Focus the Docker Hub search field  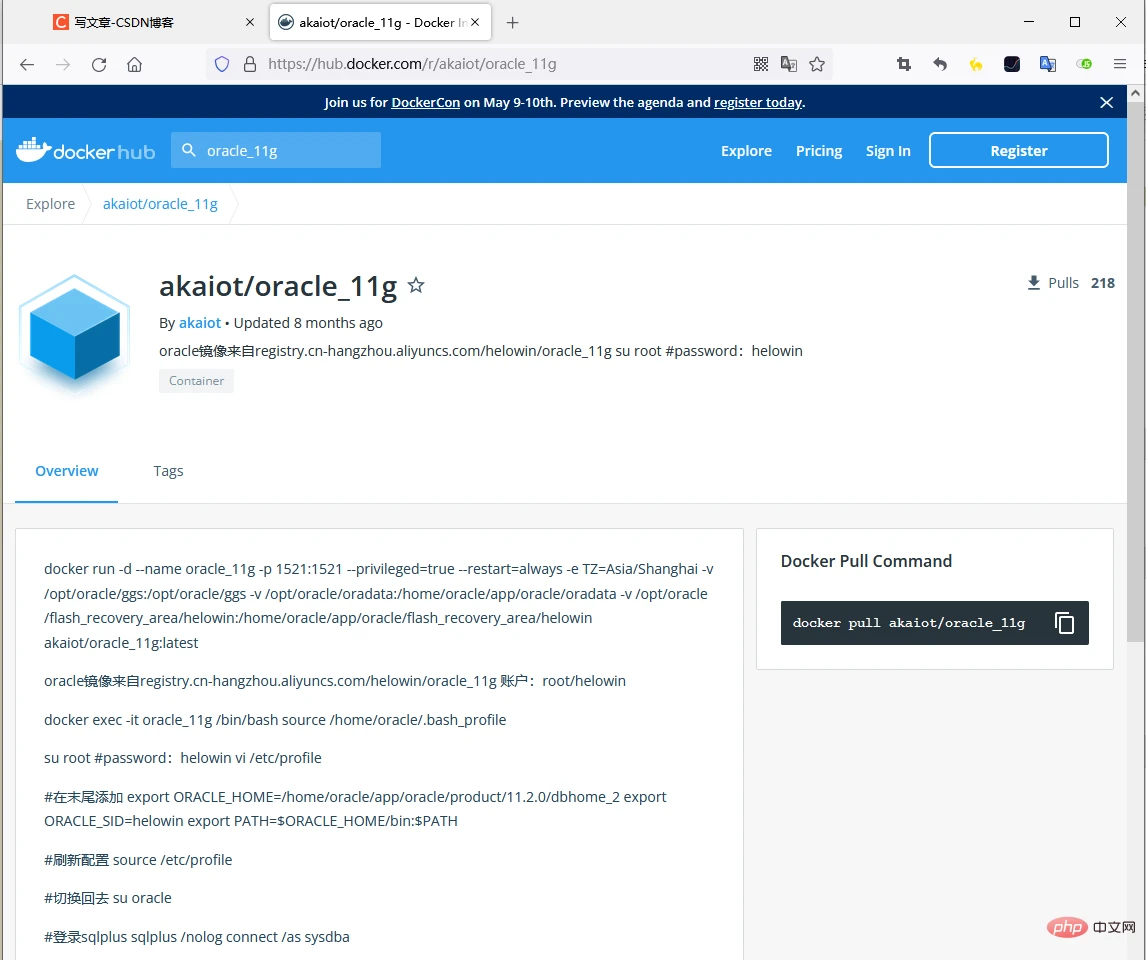[276, 151]
